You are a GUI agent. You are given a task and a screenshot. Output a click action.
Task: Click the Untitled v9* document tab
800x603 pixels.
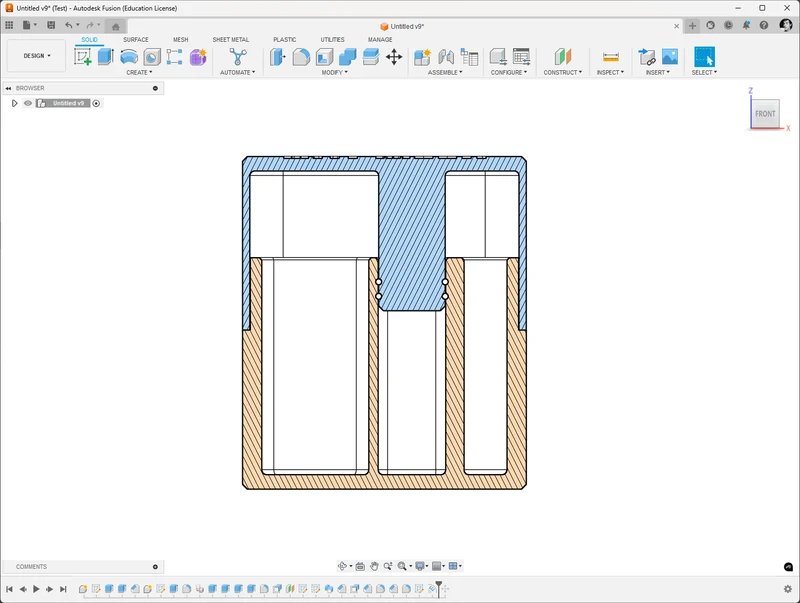403,27
